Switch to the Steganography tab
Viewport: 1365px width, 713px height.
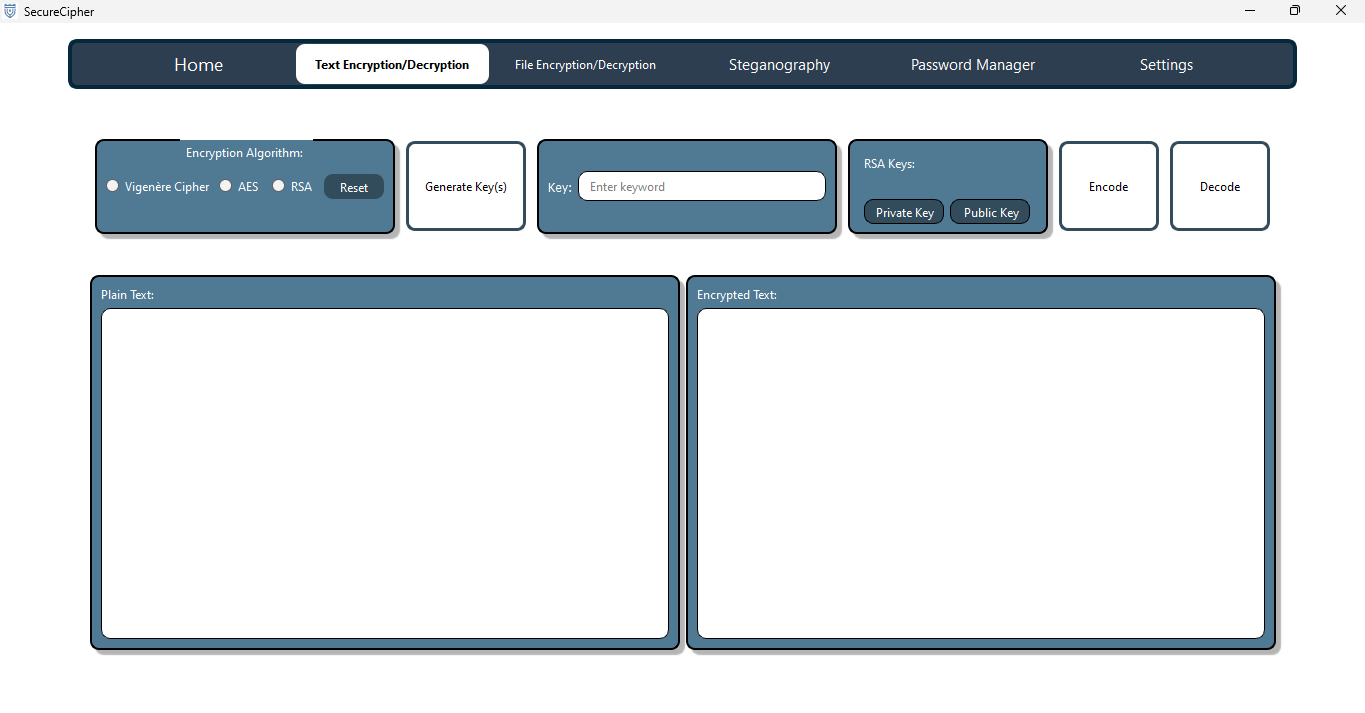point(779,64)
